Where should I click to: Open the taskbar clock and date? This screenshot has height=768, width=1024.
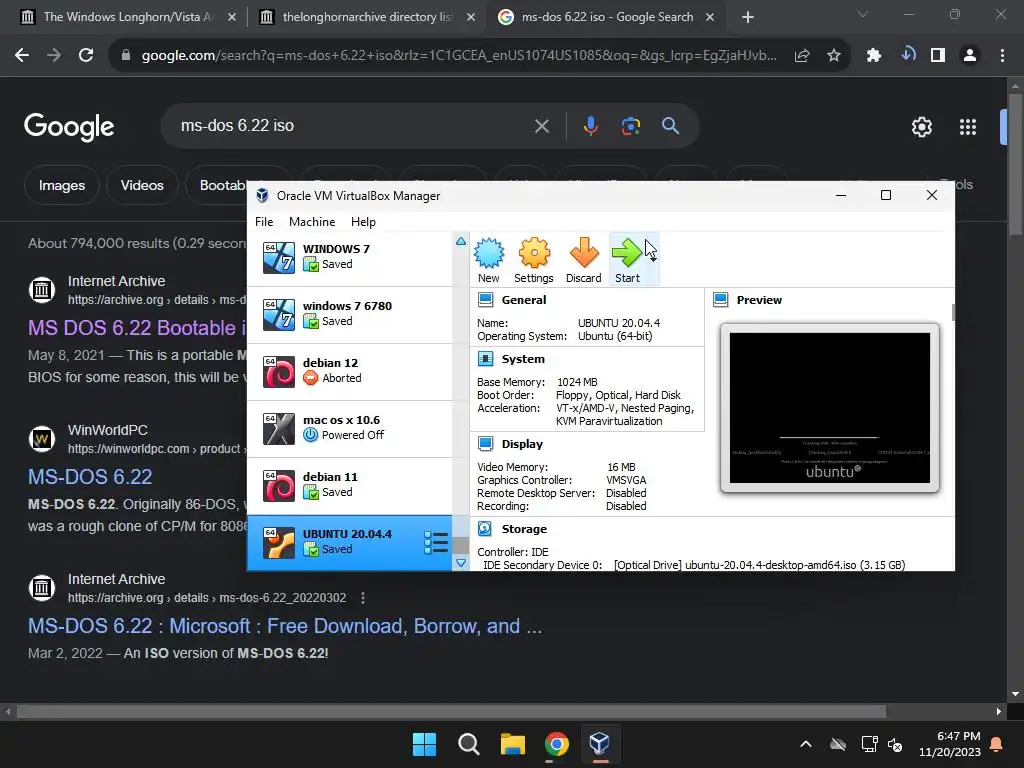950,744
